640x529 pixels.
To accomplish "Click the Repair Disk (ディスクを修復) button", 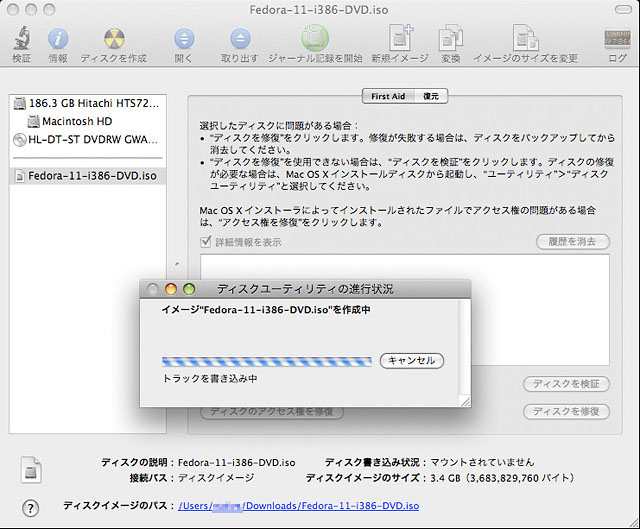I will tap(566, 411).
